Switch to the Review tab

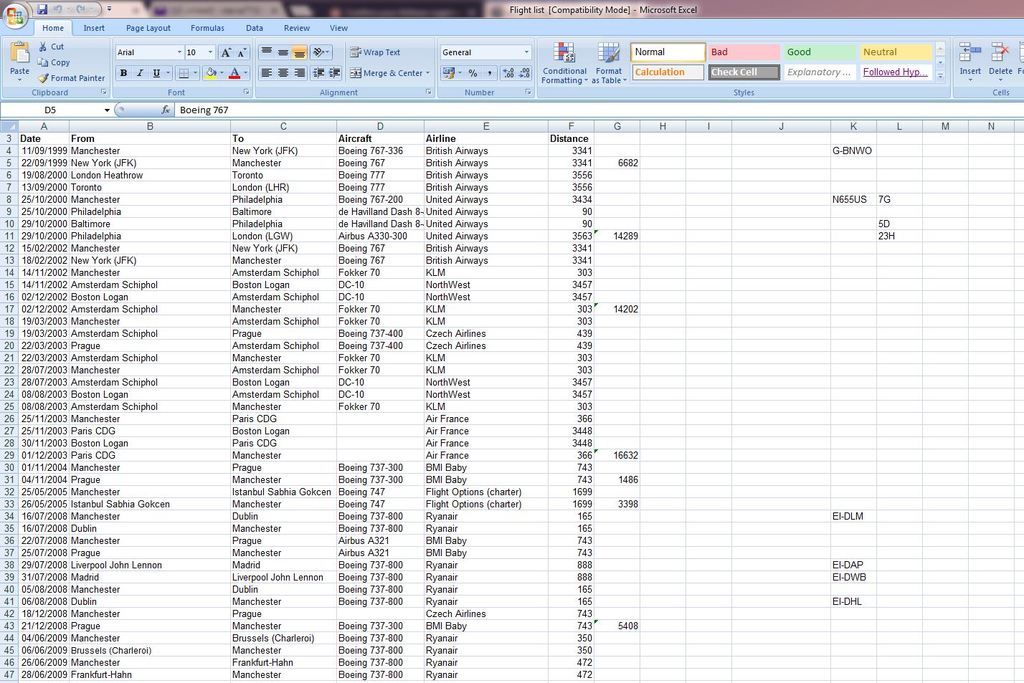point(296,28)
